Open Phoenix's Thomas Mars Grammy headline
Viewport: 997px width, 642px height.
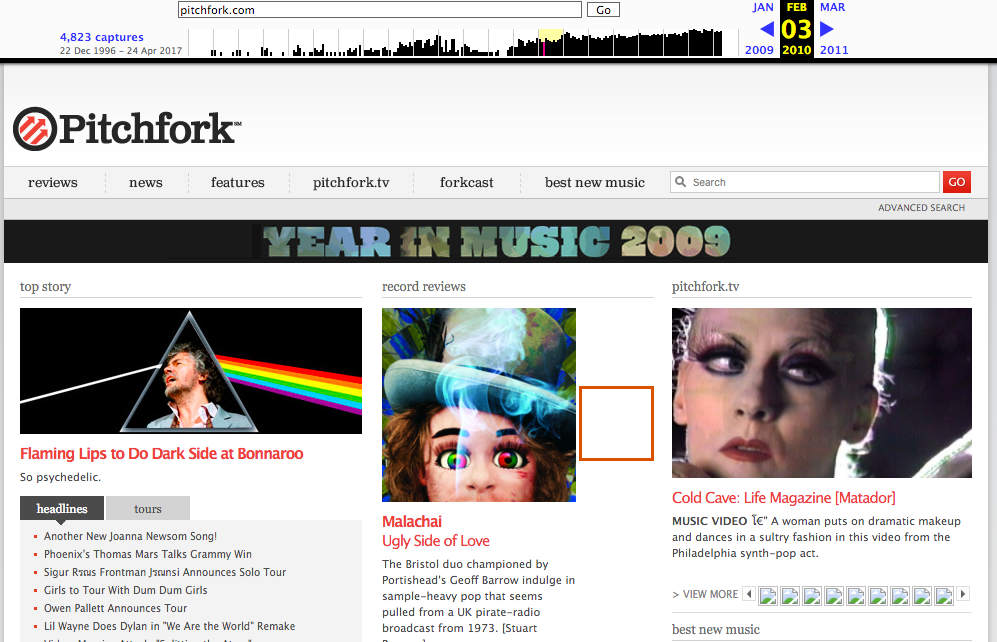[148, 554]
